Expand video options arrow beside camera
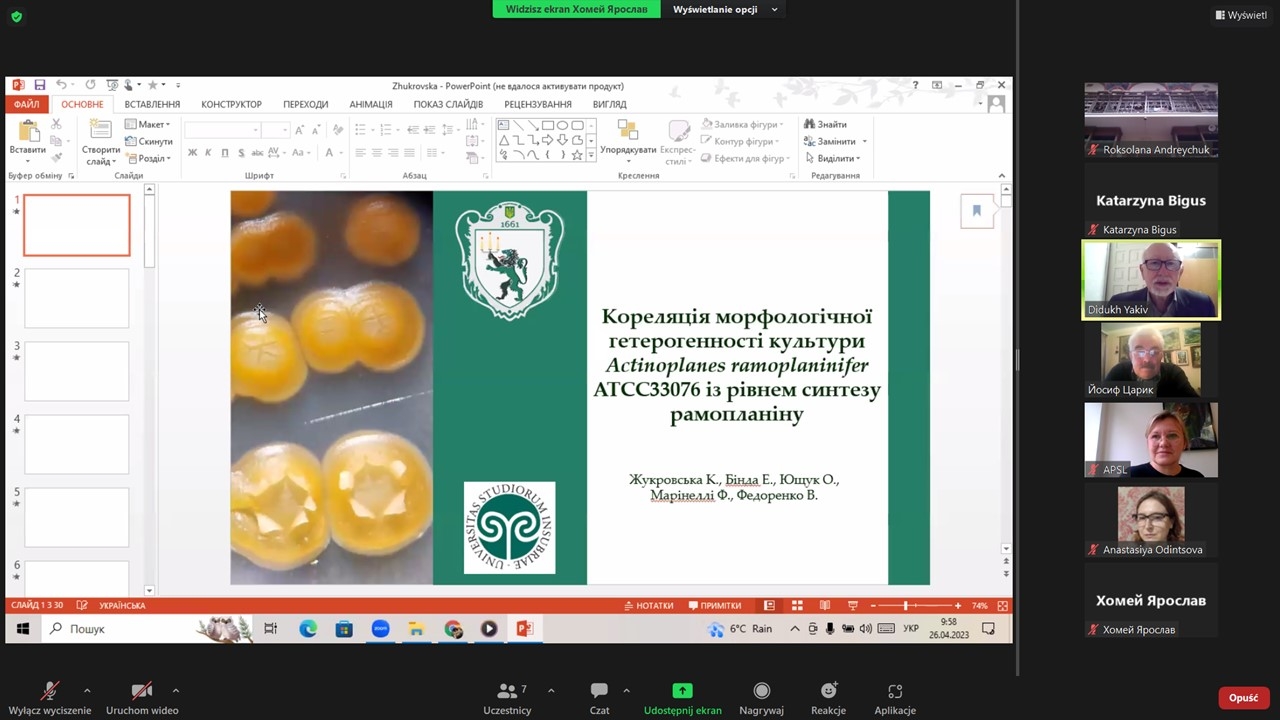The image size is (1280, 720). 176,690
